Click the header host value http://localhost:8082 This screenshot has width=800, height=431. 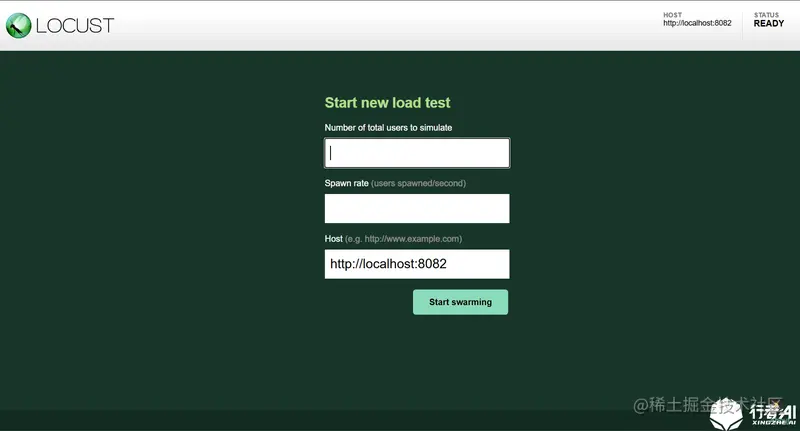tap(697, 23)
